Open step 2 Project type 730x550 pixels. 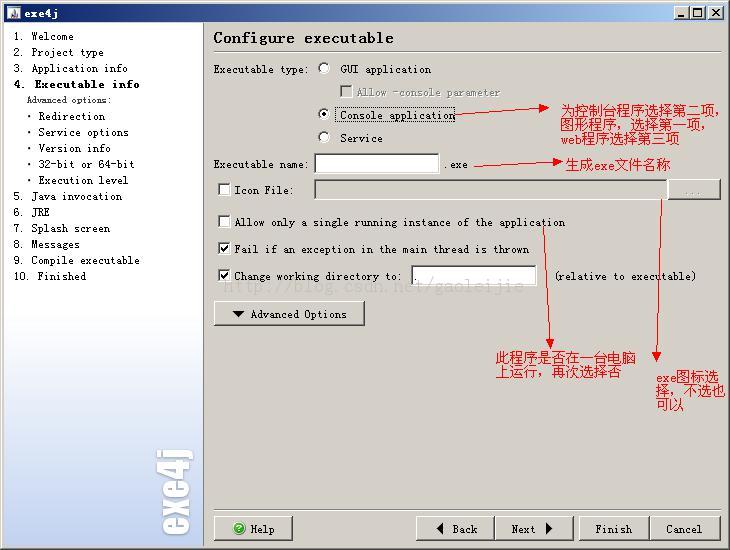point(59,52)
